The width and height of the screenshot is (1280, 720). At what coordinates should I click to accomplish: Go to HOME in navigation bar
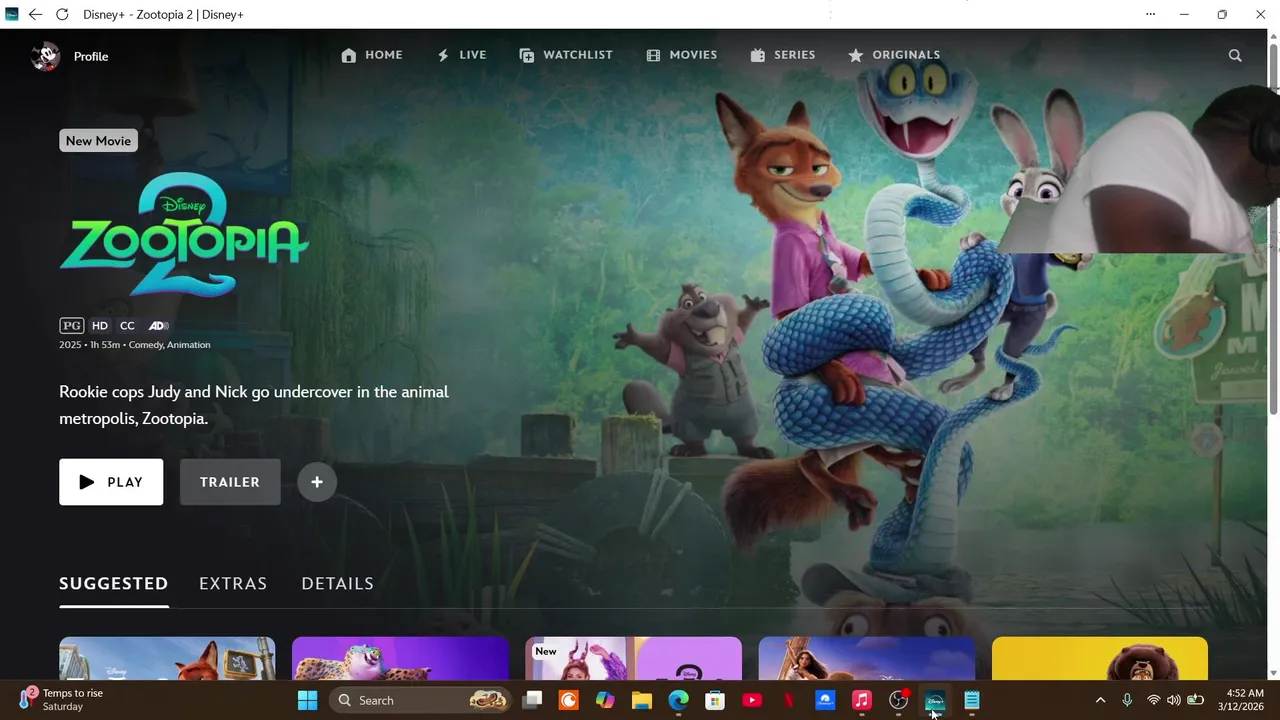tap(371, 55)
